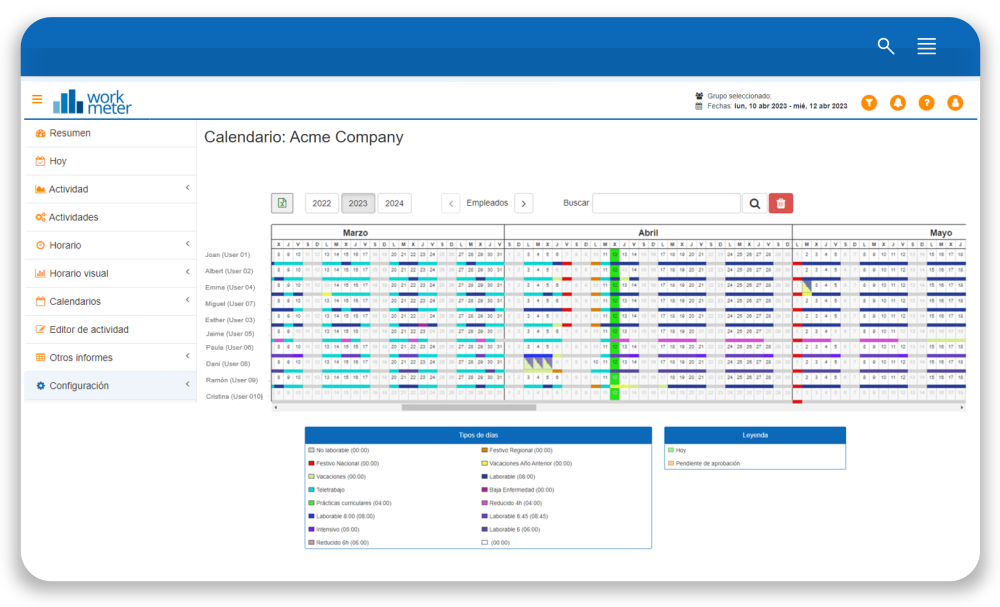Click the Teletrabajo color swatch in legend
The height and width of the screenshot is (607, 1000).
312,490
